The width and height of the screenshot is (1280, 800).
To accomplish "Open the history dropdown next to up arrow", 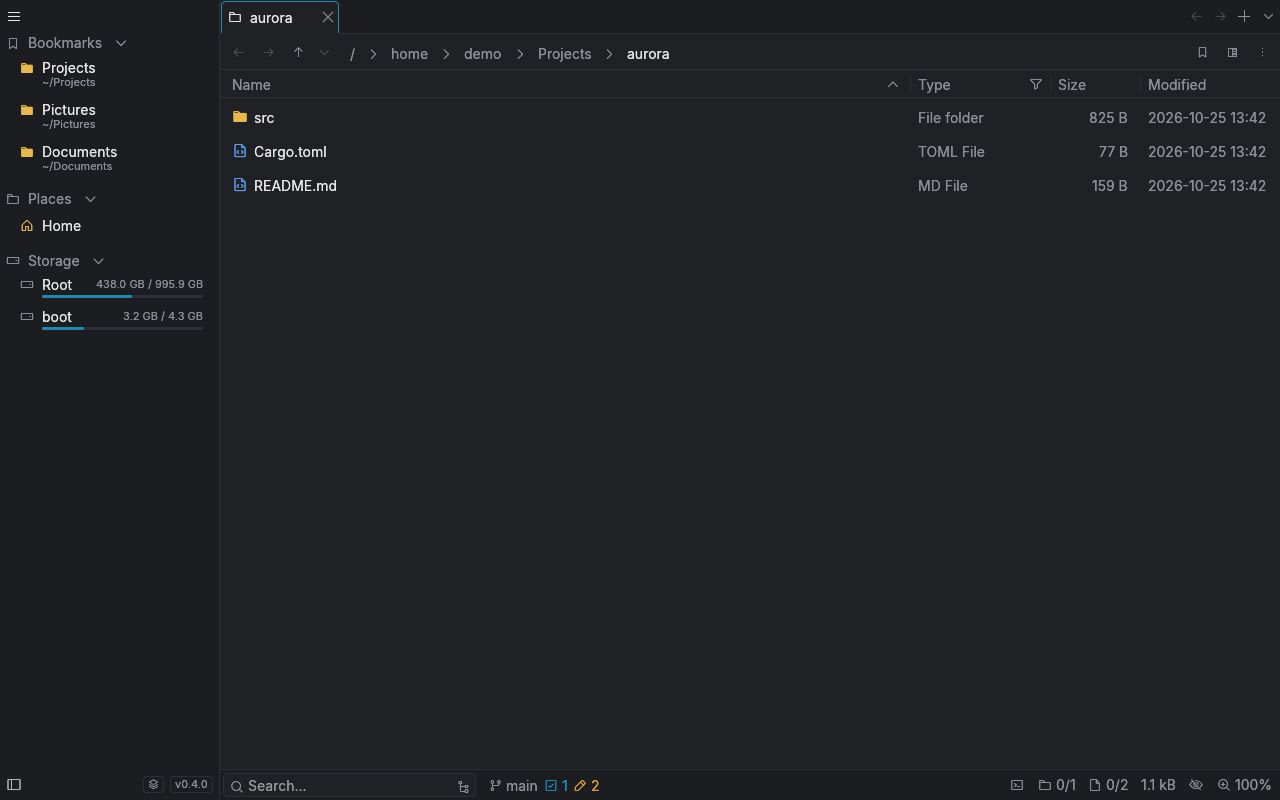I will coord(324,53).
